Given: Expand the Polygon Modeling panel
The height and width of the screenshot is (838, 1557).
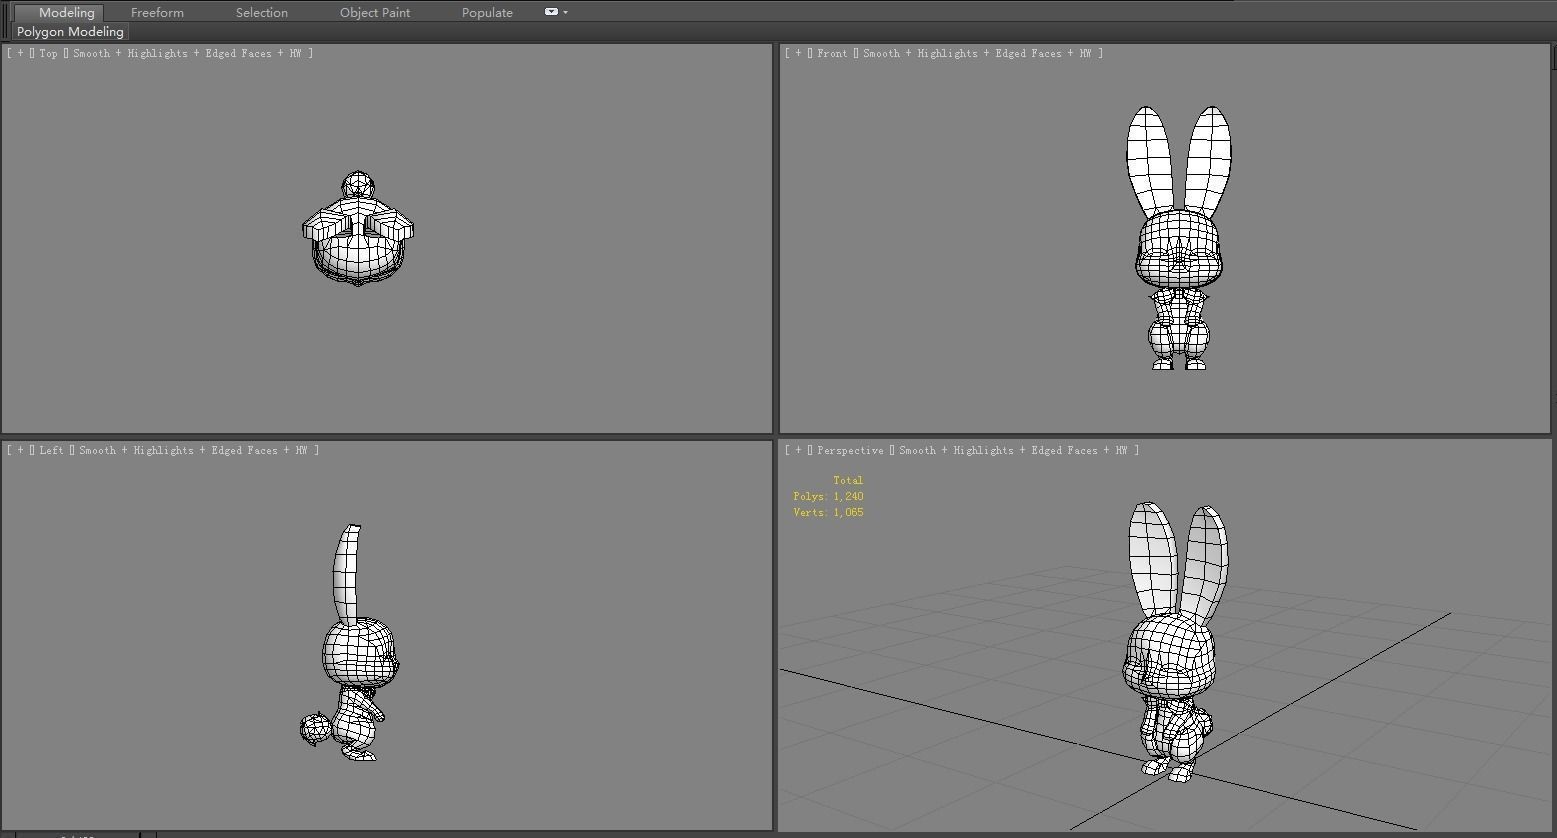Looking at the screenshot, I should coord(70,32).
